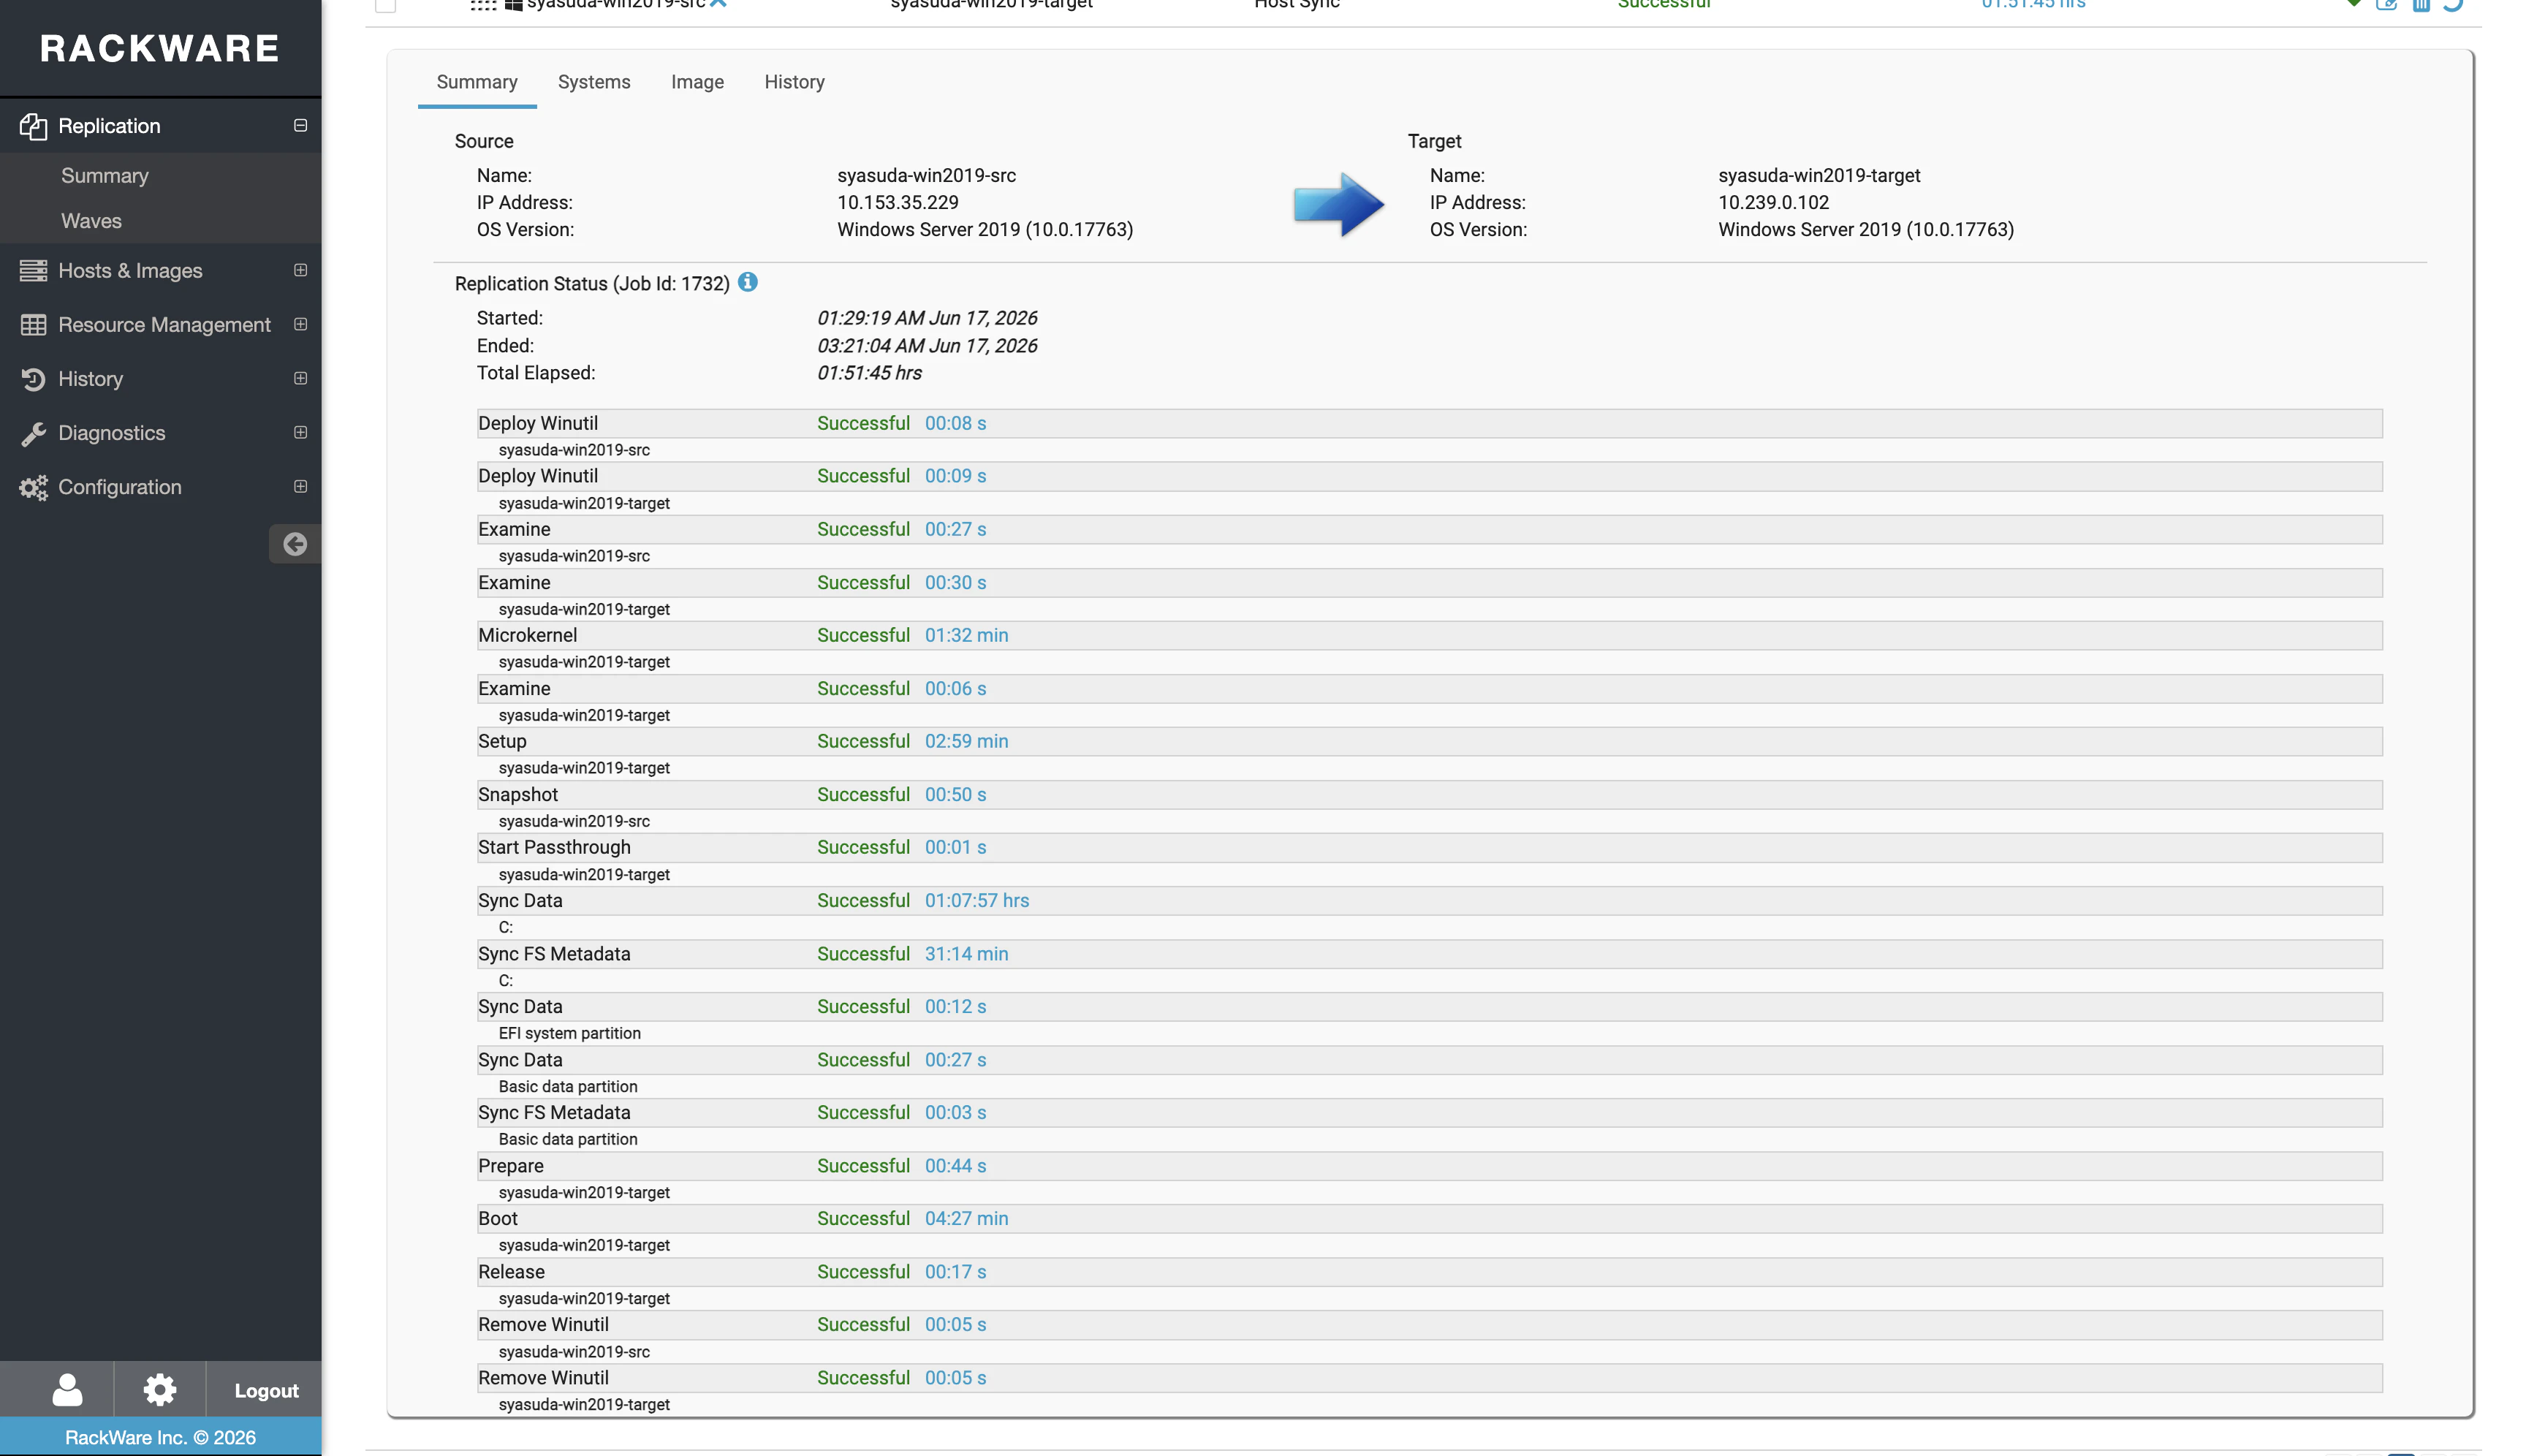Click Successful status in the Release row
2526x1456 pixels.
[863, 1272]
